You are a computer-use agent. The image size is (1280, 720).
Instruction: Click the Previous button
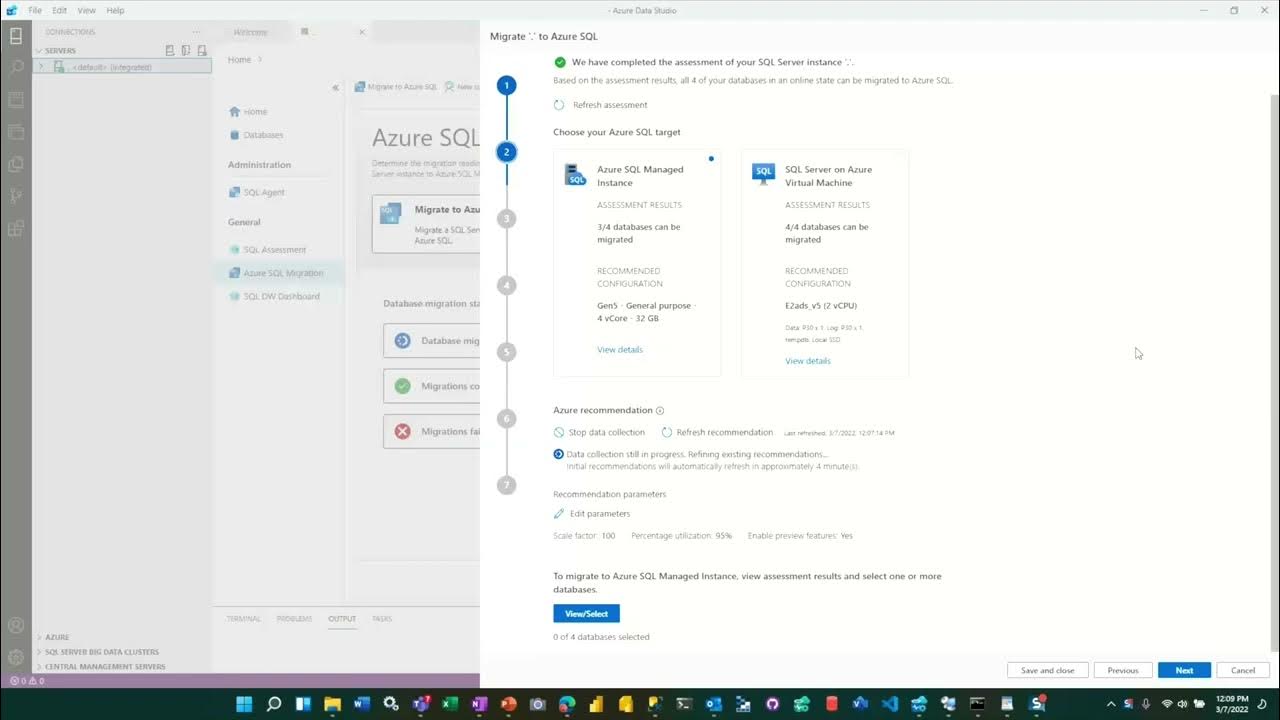coord(1123,671)
